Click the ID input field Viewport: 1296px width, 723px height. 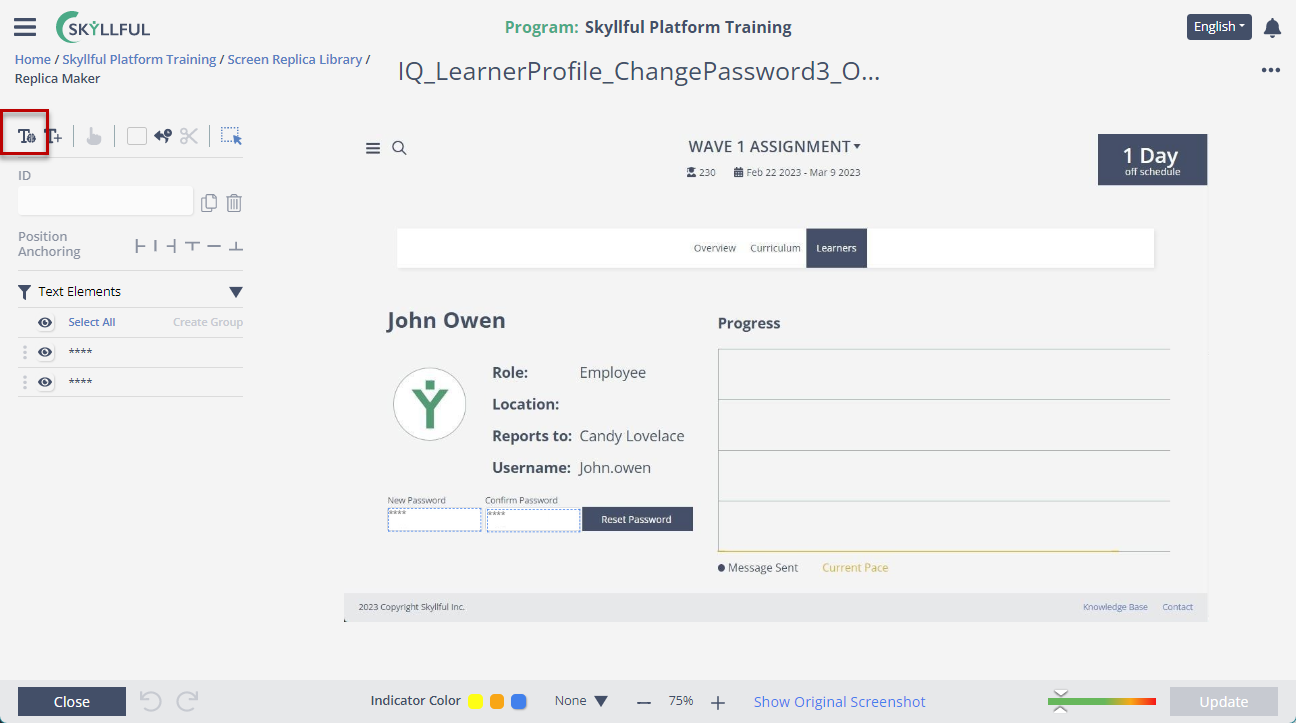pos(105,201)
